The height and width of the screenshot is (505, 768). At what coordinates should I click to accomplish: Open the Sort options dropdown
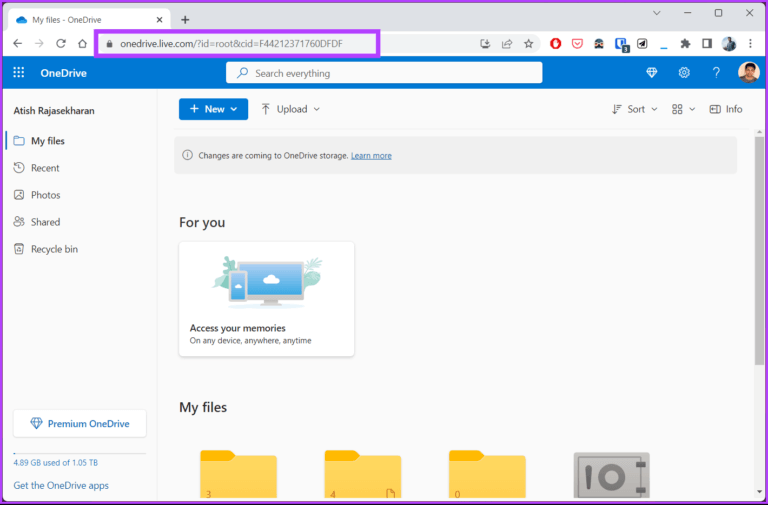(634, 109)
